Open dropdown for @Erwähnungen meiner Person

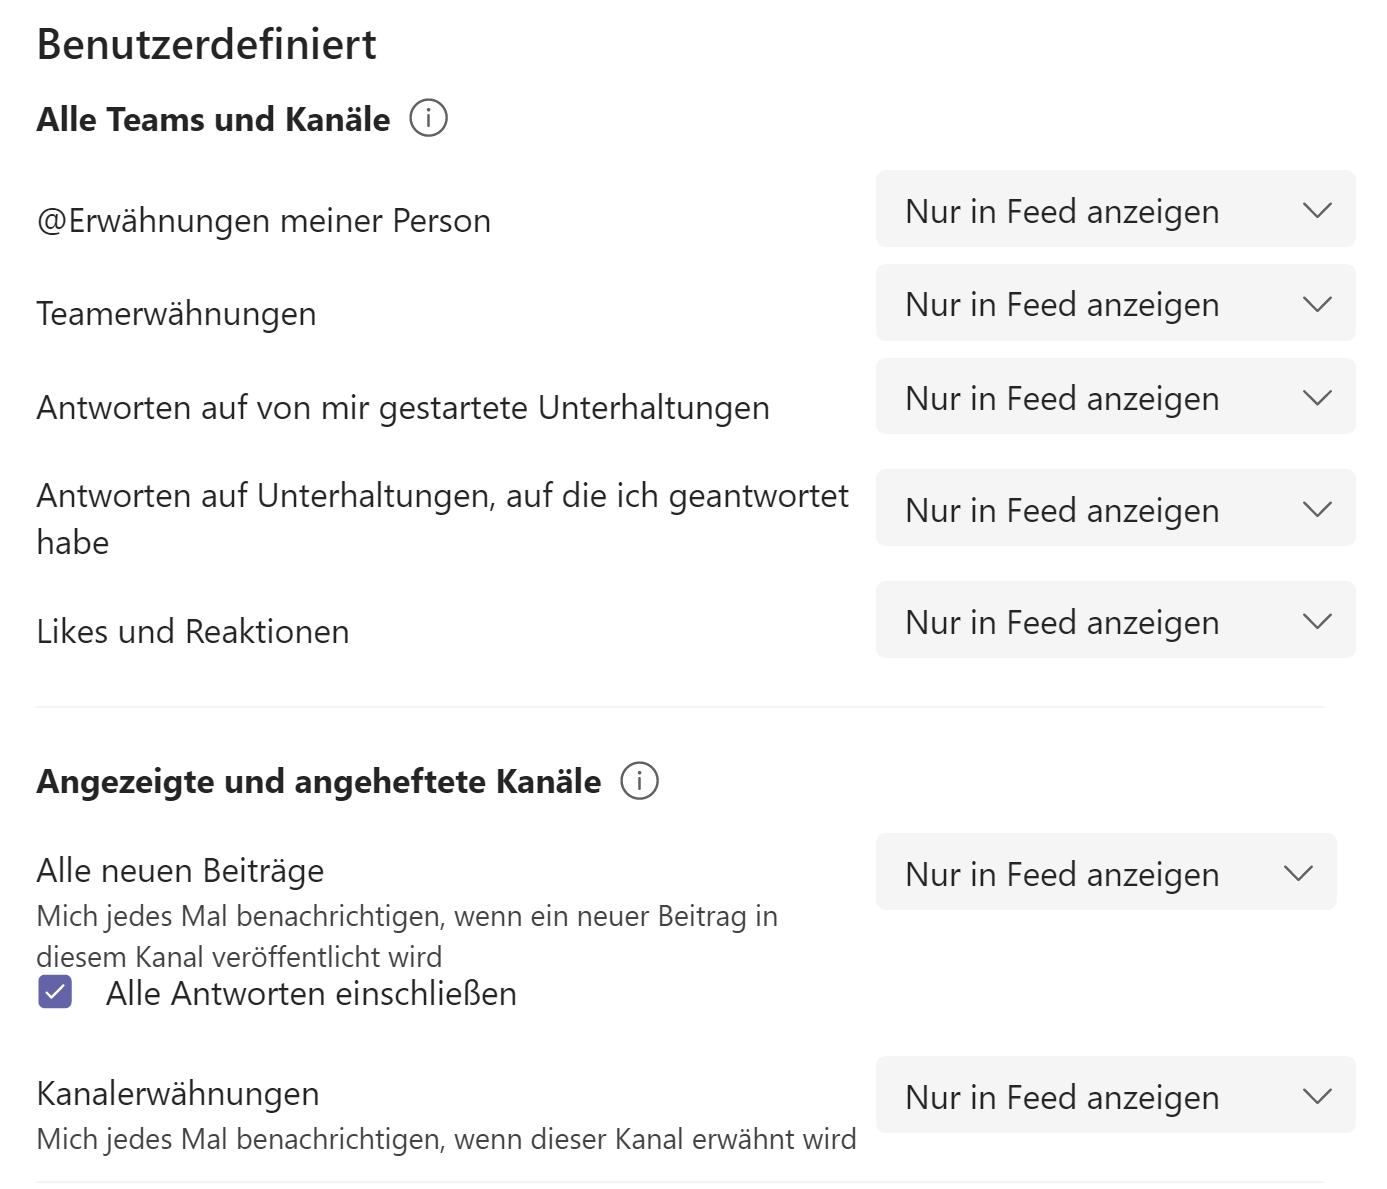(x=1114, y=210)
